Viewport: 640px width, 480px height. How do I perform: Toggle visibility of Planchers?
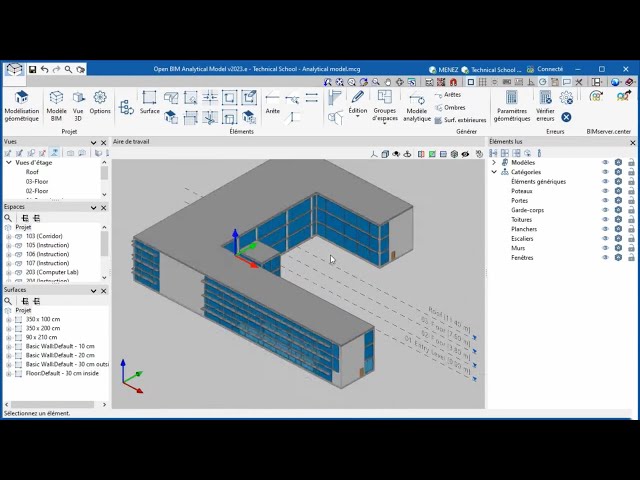pyautogui.click(x=605, y=229)
